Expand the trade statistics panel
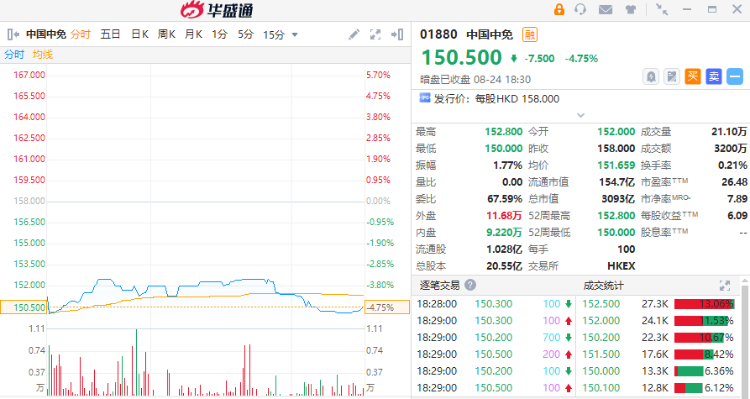Image resolution: width=750 pixels, height=399 pixels. (725, 286)
